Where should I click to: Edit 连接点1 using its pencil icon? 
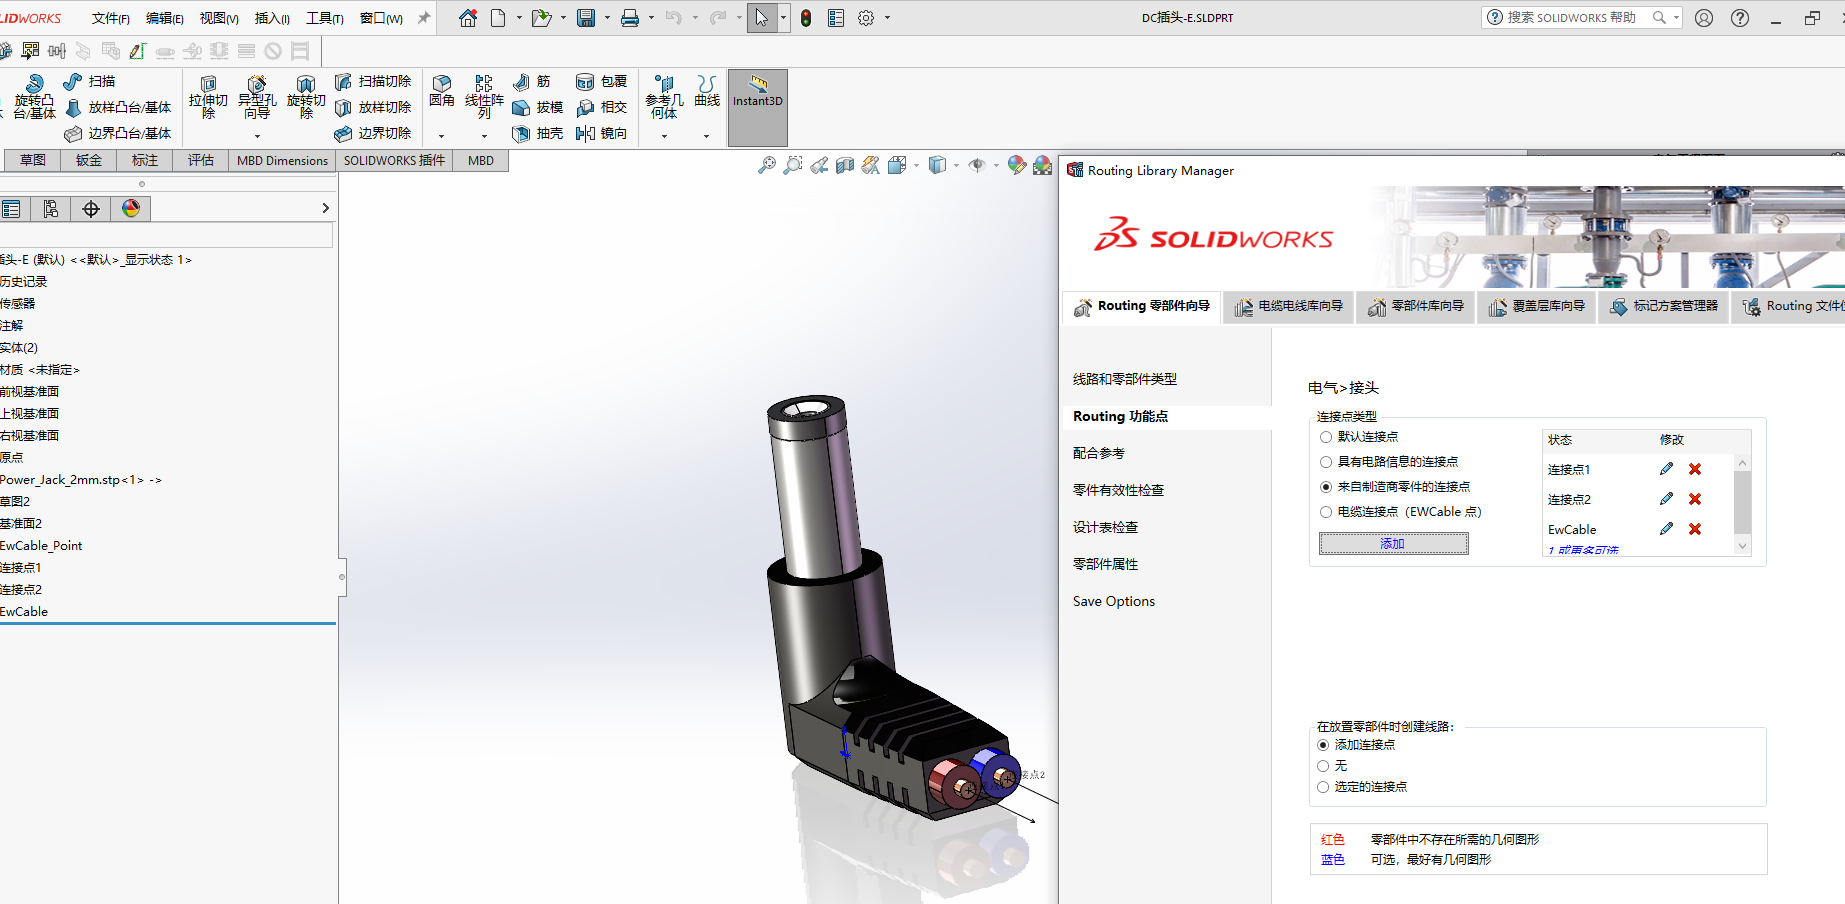1666,468
